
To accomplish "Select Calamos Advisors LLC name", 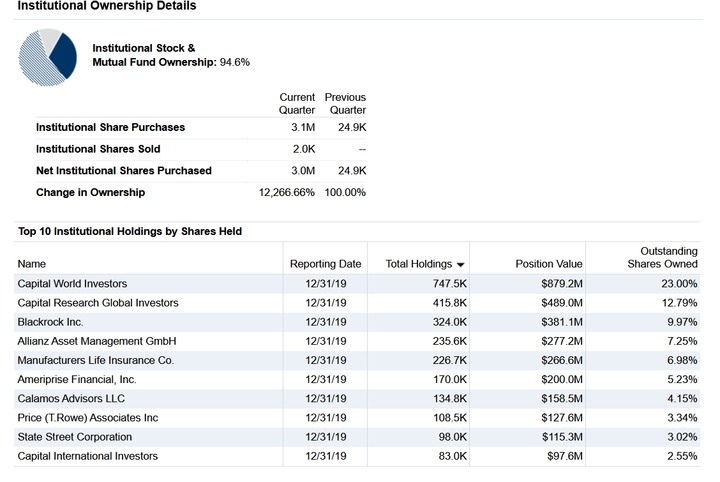I will click(x=71, y=398).
